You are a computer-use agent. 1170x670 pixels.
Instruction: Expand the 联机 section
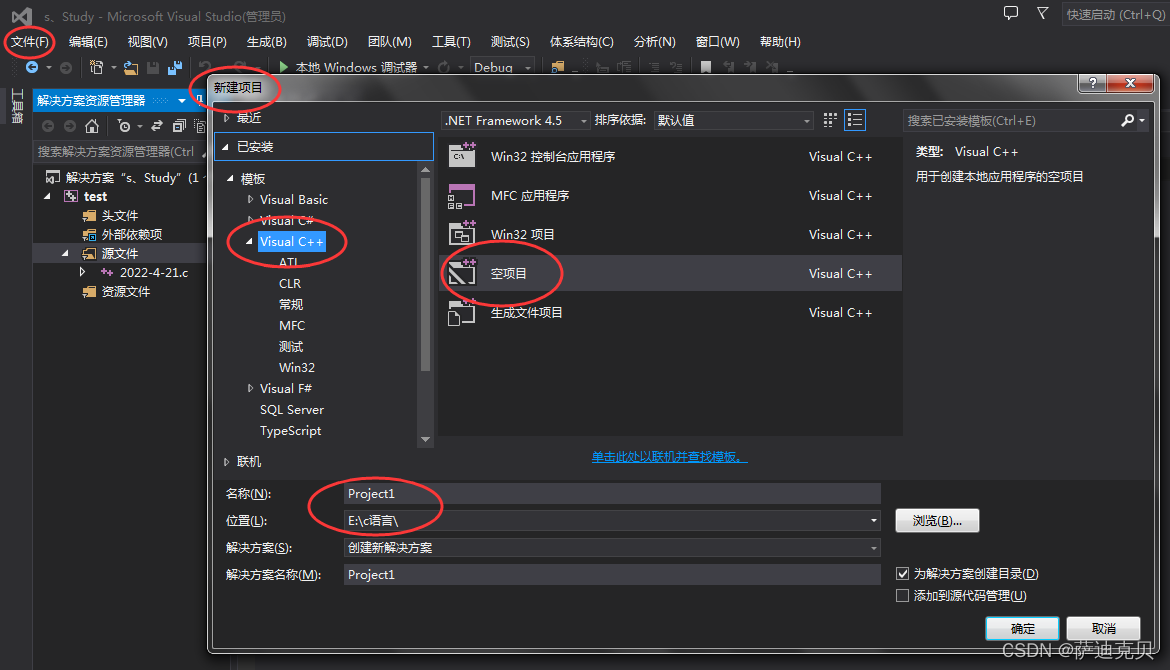pos(227,462)
